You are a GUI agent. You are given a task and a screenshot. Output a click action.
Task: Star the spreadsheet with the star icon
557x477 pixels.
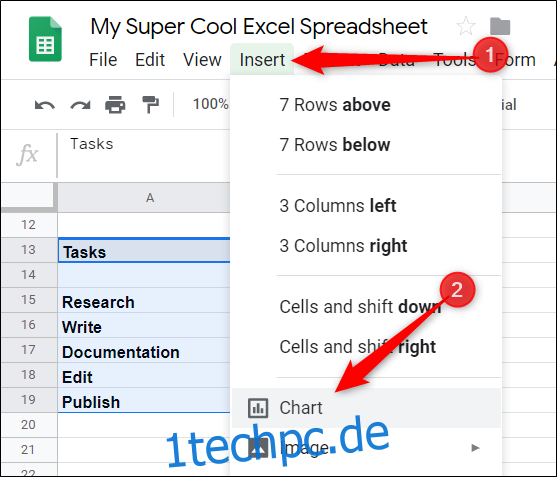tap(465, 26)
